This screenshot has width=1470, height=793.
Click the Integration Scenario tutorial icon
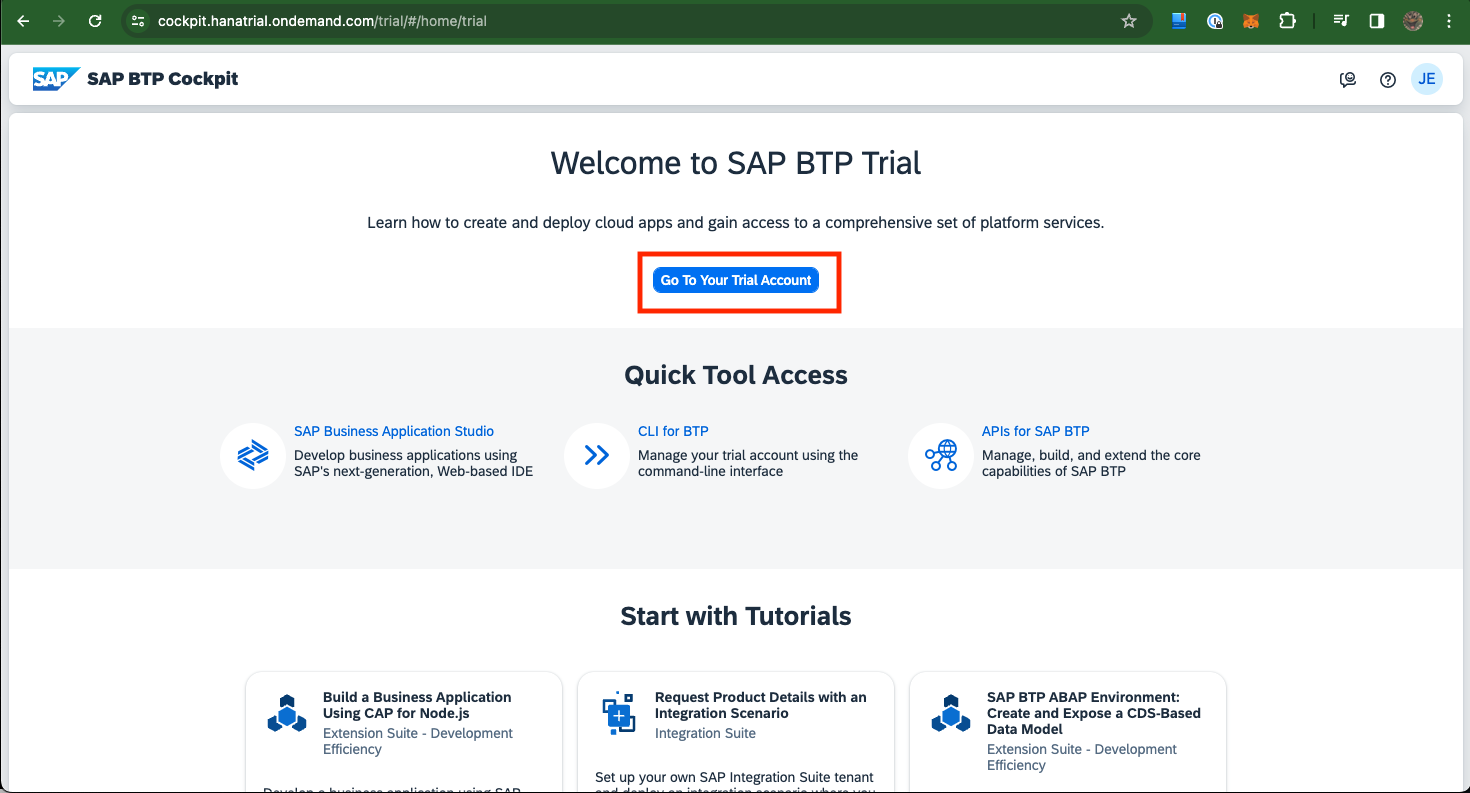point(619,714)
